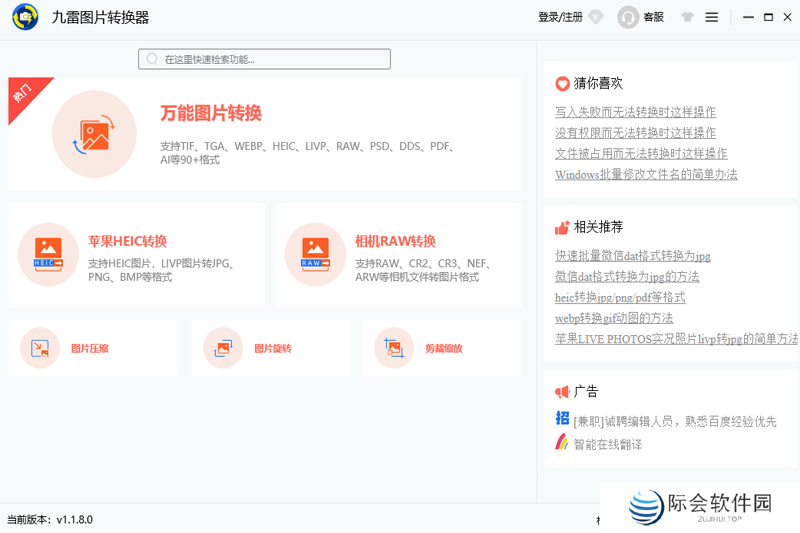Open the 没有权限而无法转换时这样操作 link
The image size is (800, 533).
point(635,133)
